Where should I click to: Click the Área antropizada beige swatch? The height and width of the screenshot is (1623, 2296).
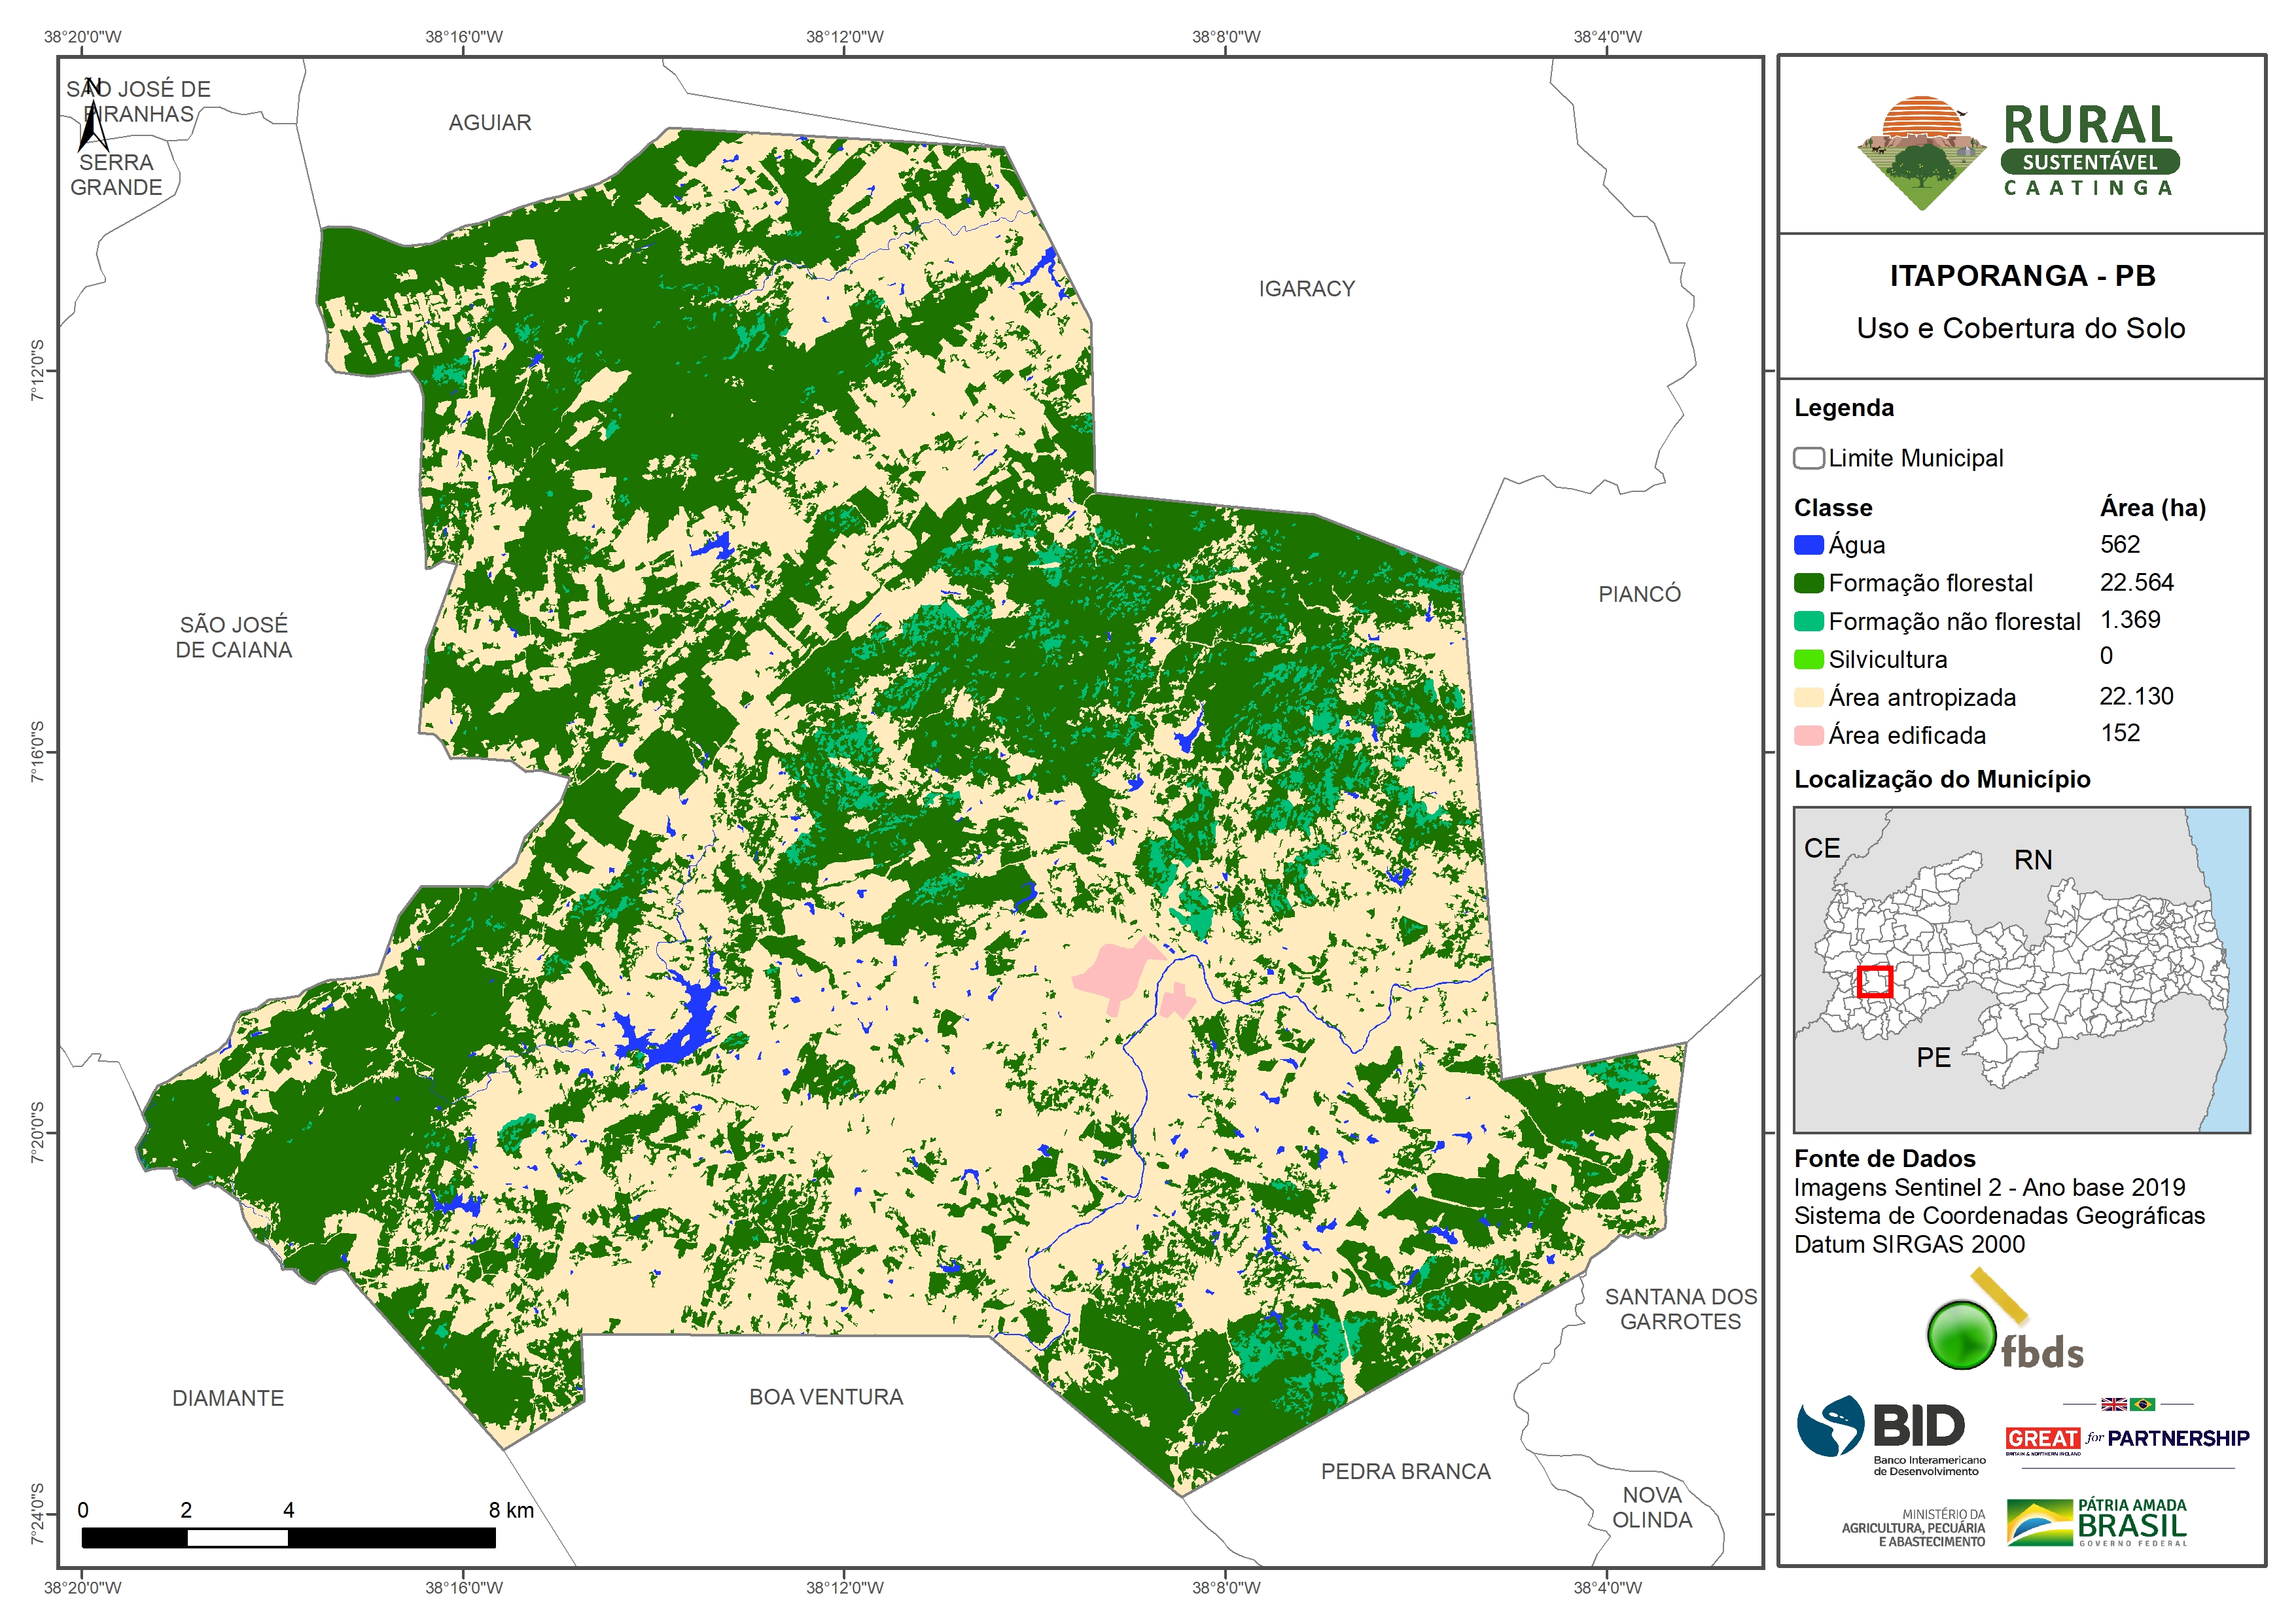[x=1808, y=697]
